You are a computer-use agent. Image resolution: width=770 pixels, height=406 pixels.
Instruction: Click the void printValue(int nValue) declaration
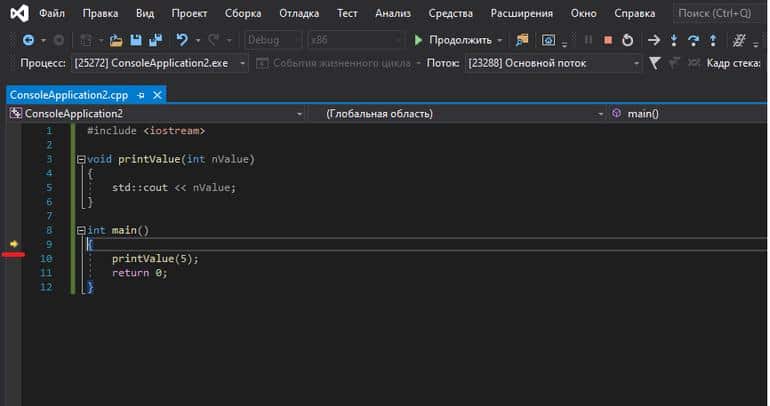tap(171, 159)
